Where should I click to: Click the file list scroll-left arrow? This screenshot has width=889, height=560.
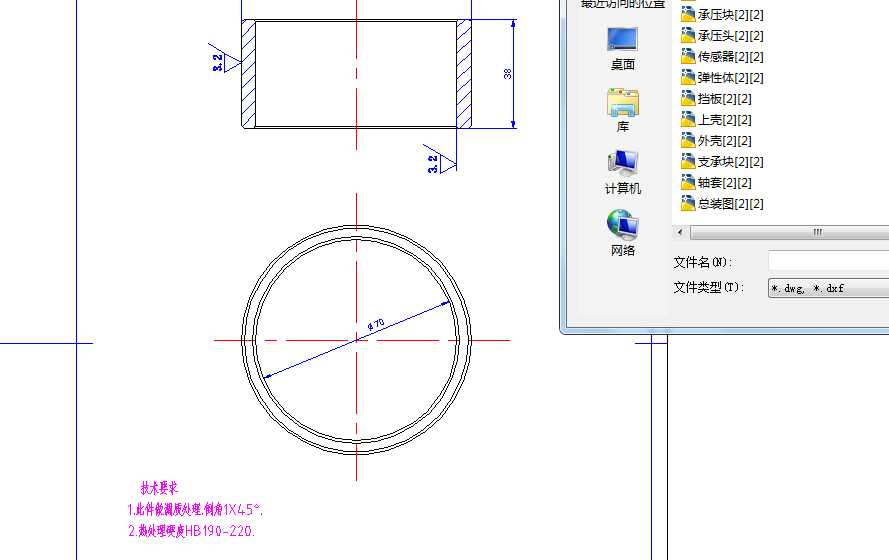click(680, 232)
